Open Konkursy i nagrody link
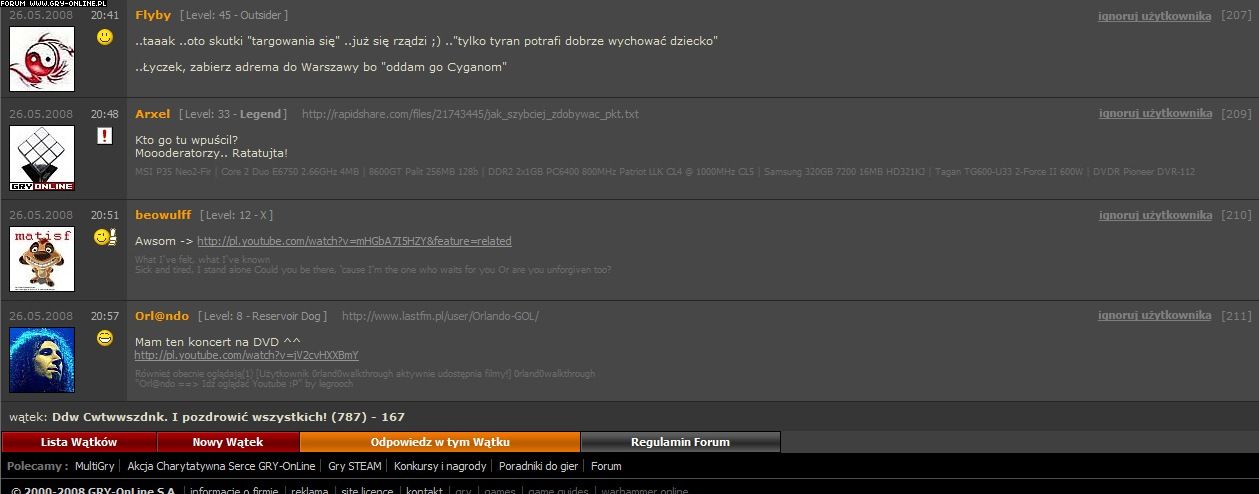This screenshot has height=494, width=1259. pos(440,466)
